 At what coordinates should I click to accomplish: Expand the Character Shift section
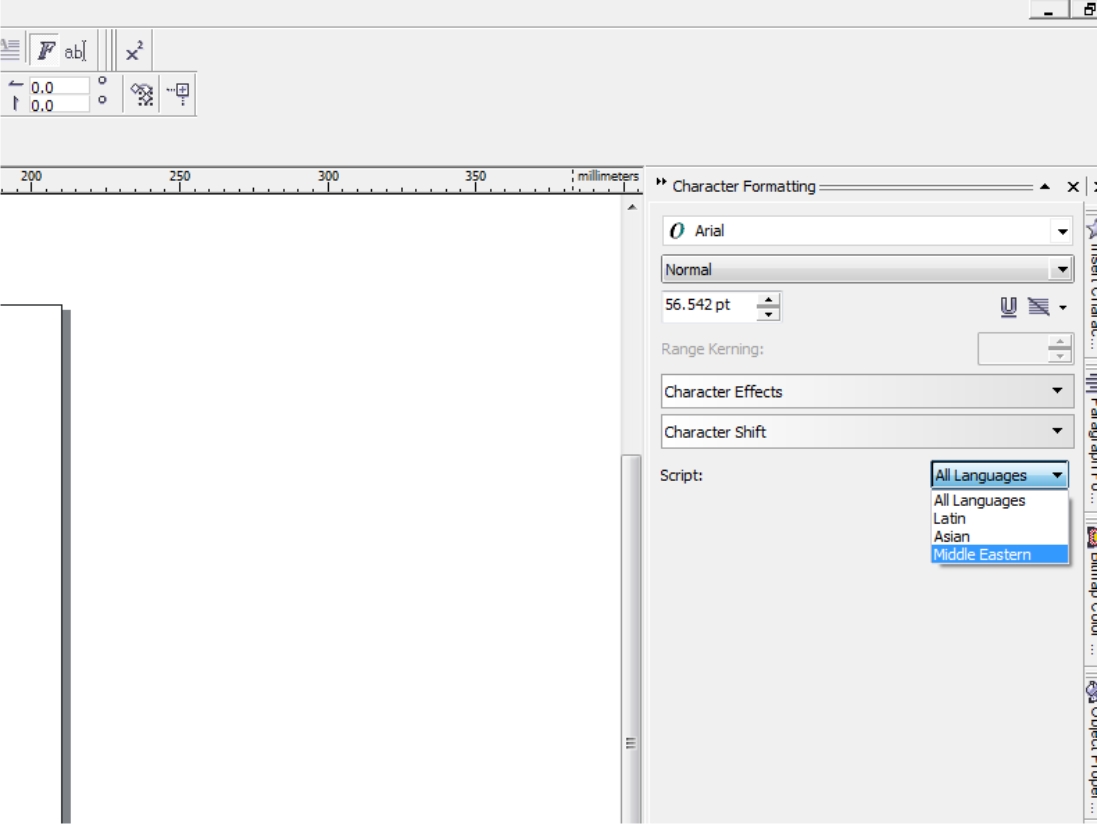point(867,432)
